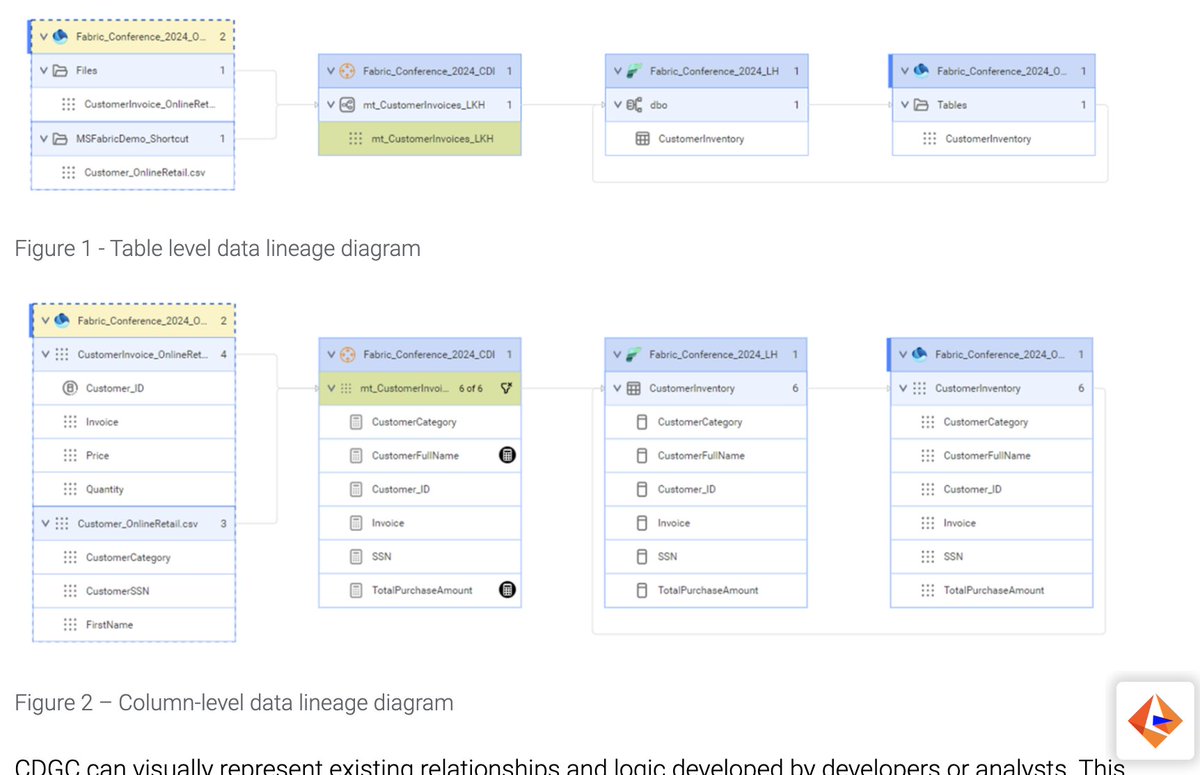1200x775 pixels.
Task: Select CustomerCategory row under Customer_OnlineRetail.csv
Action: pyautogui.click(x=134, y=557)
